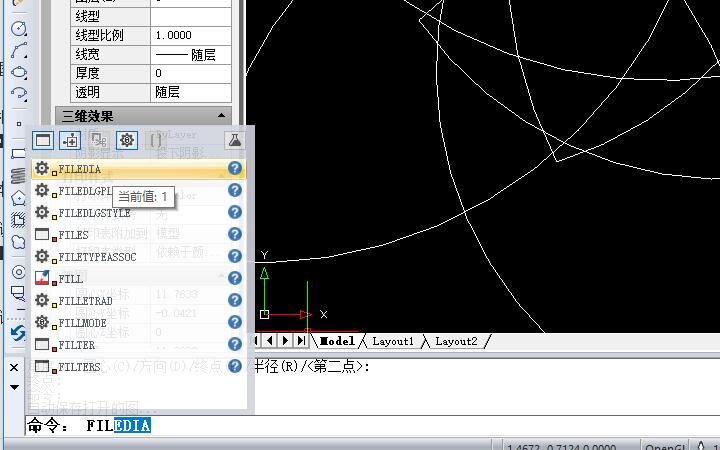
Task: Open help for FILLMODE suggestion
Action: (x=235, y=323)
